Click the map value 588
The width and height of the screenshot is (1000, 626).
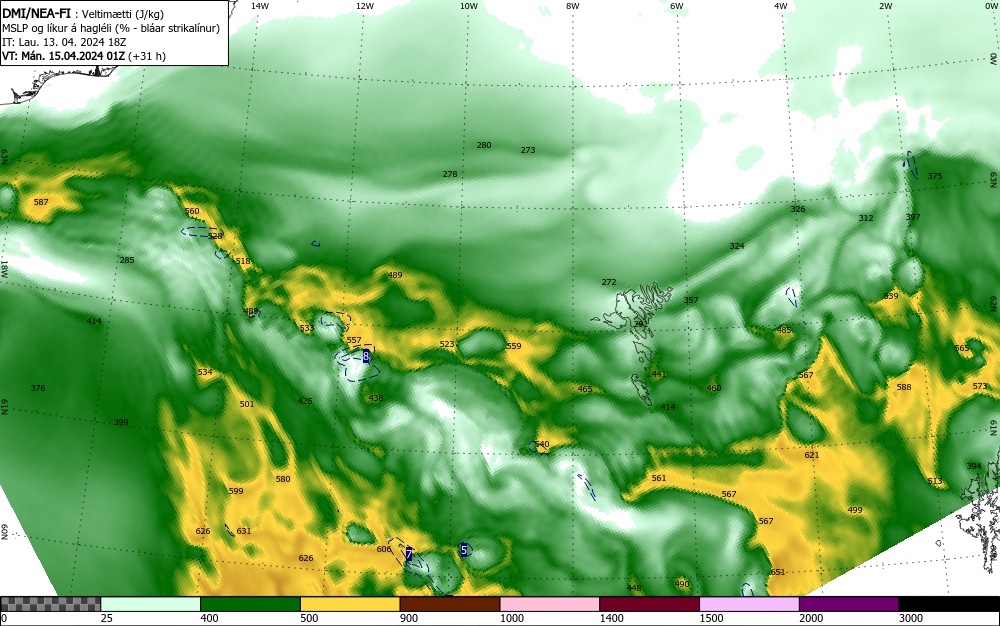pyautogui.click(x=904, y=387)
